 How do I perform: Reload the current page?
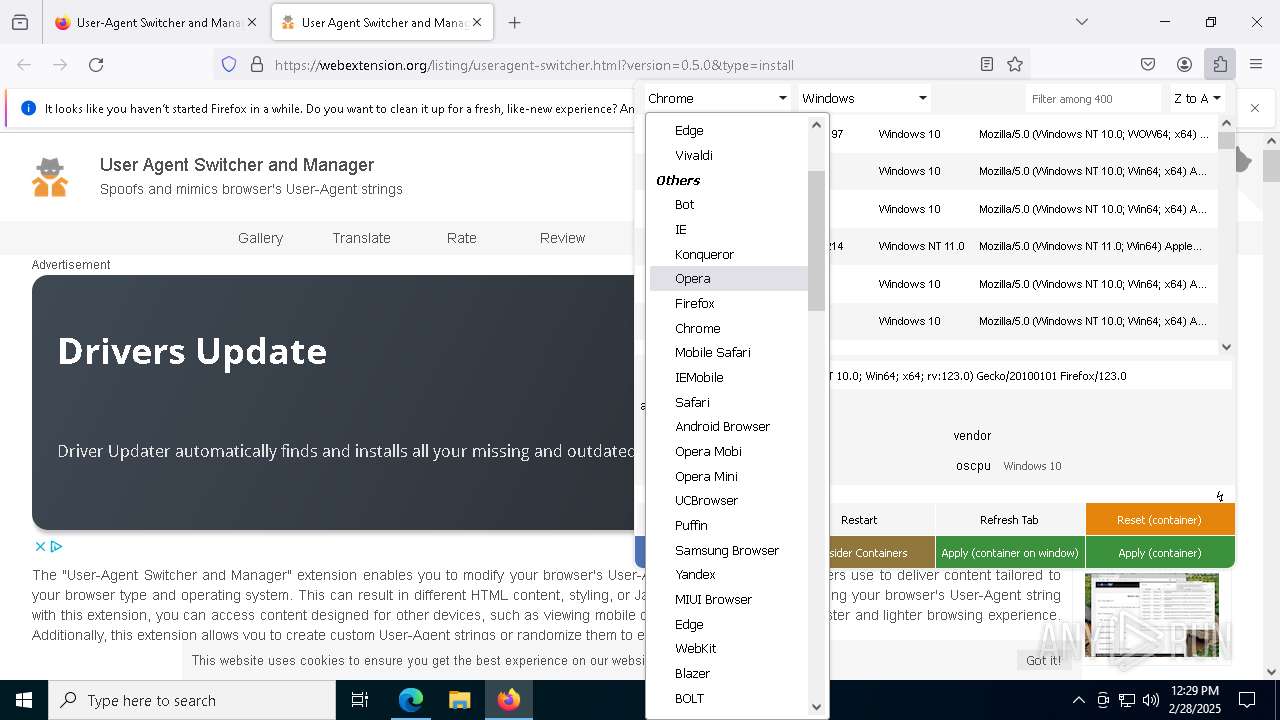coord(96,65)
